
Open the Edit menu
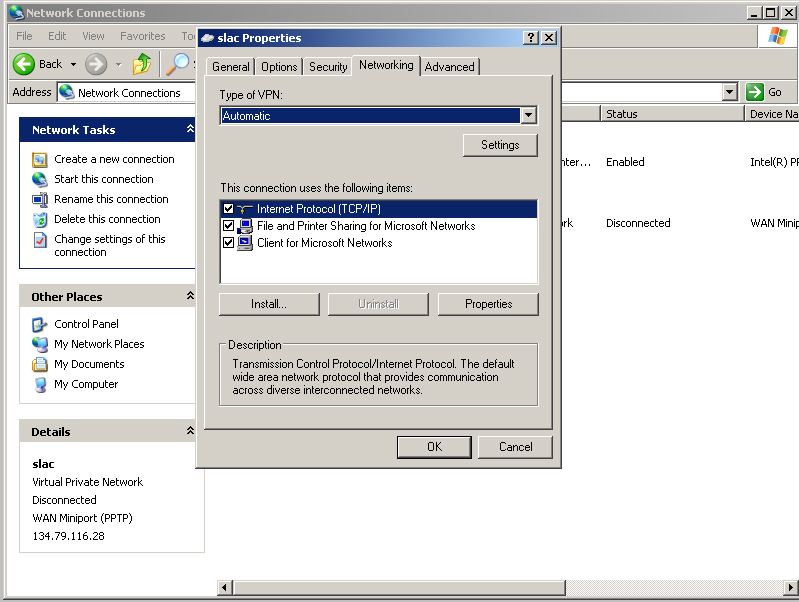[x=57, y=36]
